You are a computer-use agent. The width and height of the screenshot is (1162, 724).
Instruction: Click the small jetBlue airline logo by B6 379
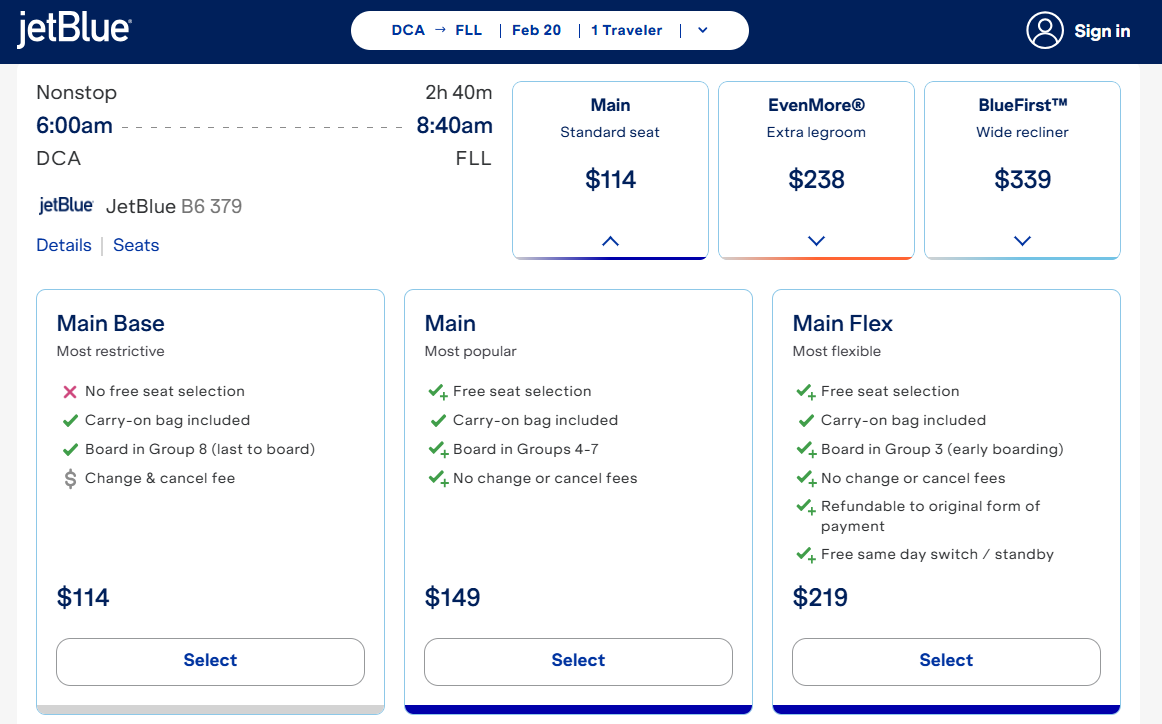coord(66,205)
